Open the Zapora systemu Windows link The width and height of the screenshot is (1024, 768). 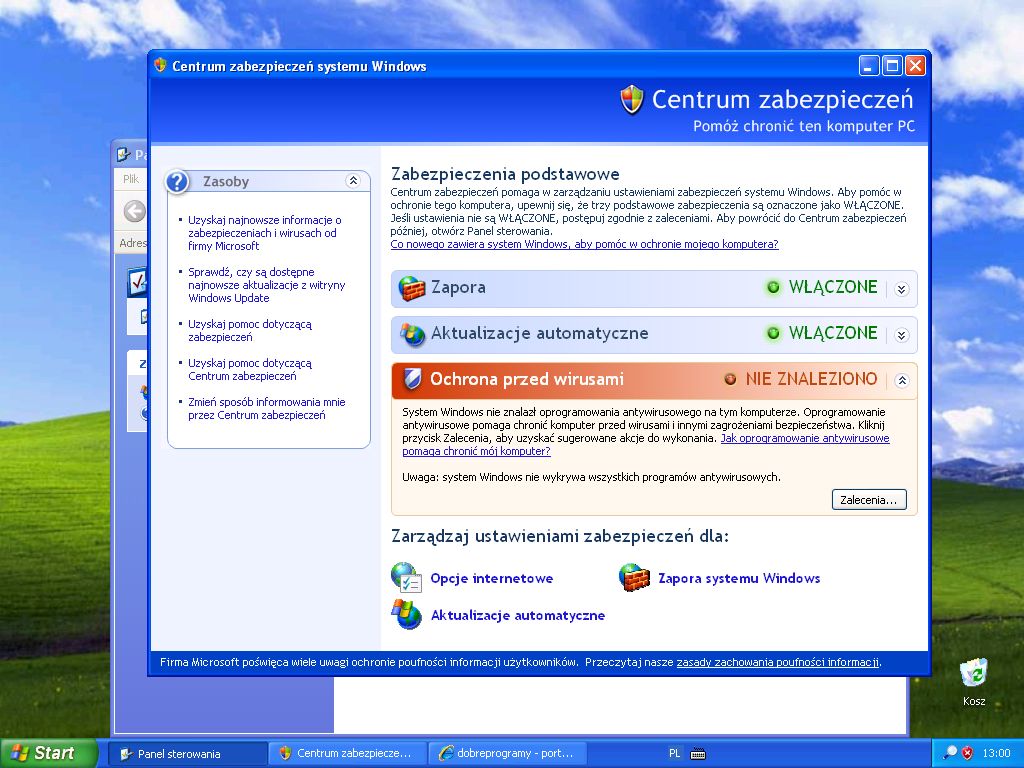(739, 579)
